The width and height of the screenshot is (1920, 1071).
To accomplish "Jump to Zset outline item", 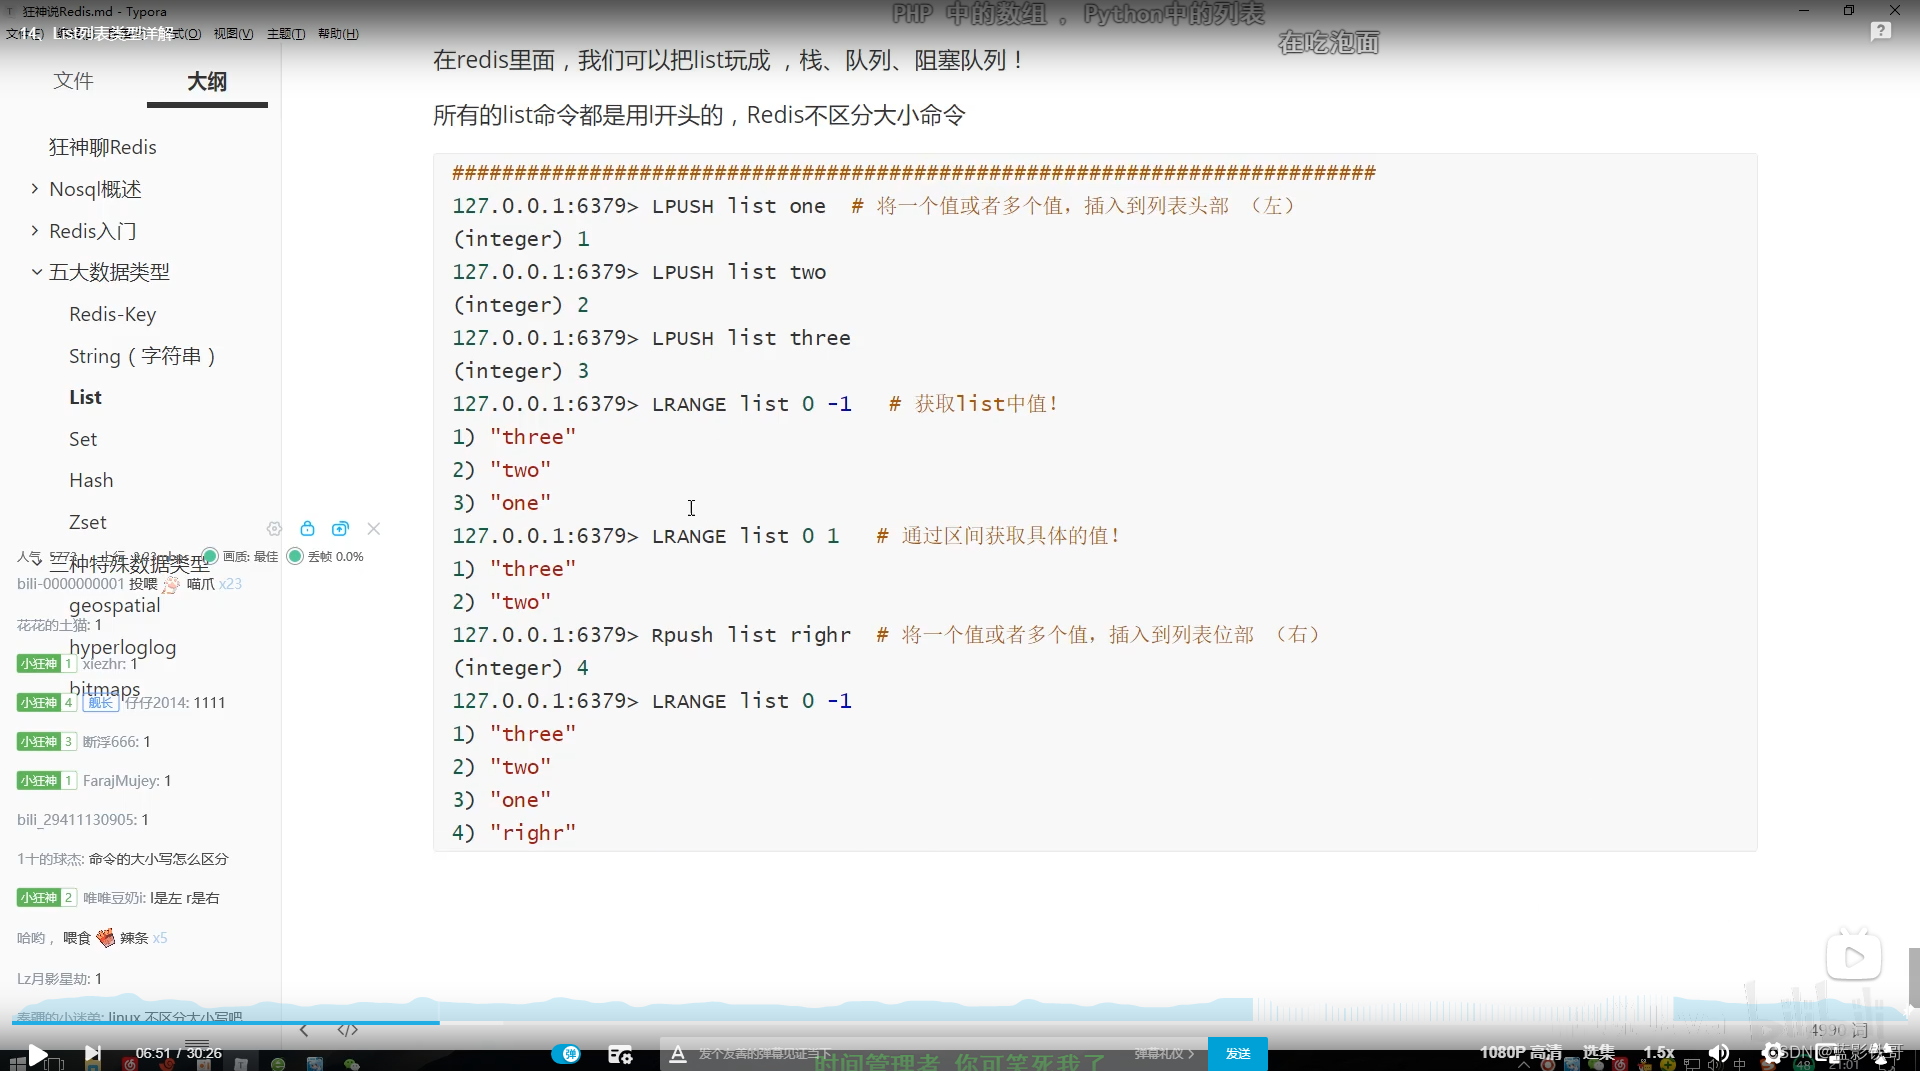I will pyautogui.click(x=87, y=522).
